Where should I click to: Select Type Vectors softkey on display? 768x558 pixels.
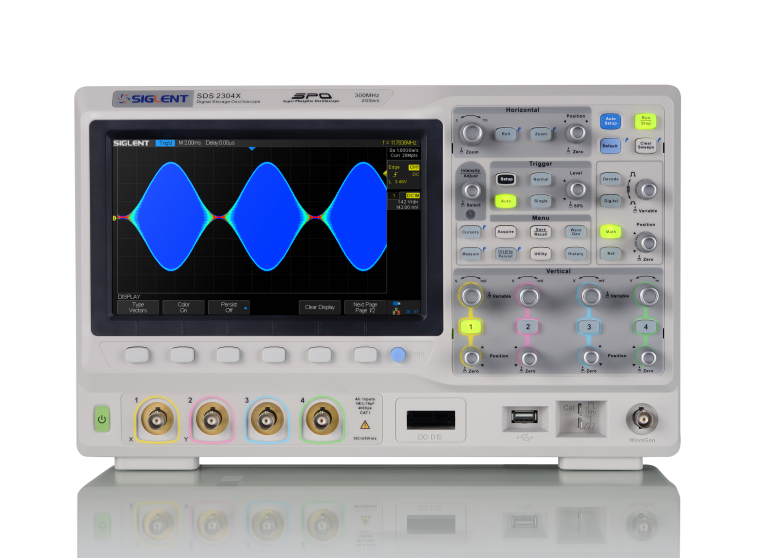138,307
